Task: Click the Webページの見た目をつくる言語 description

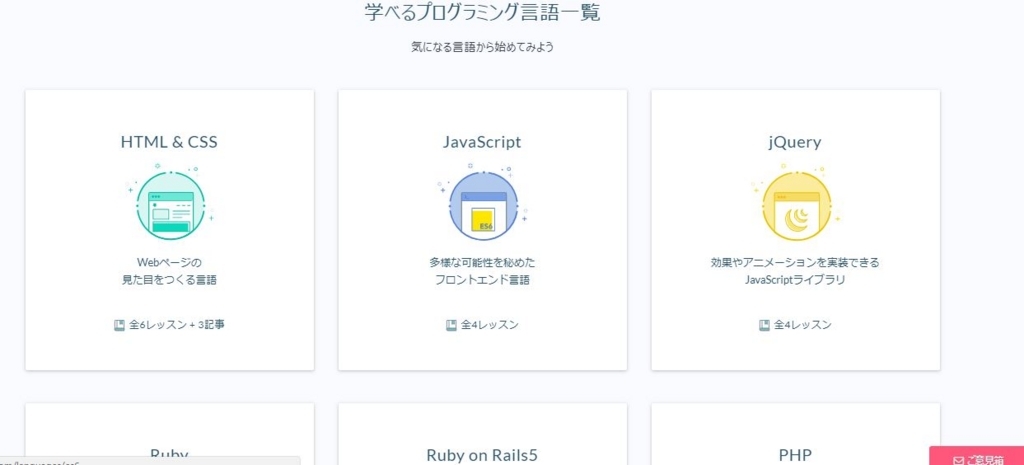Action: point(169,271)
